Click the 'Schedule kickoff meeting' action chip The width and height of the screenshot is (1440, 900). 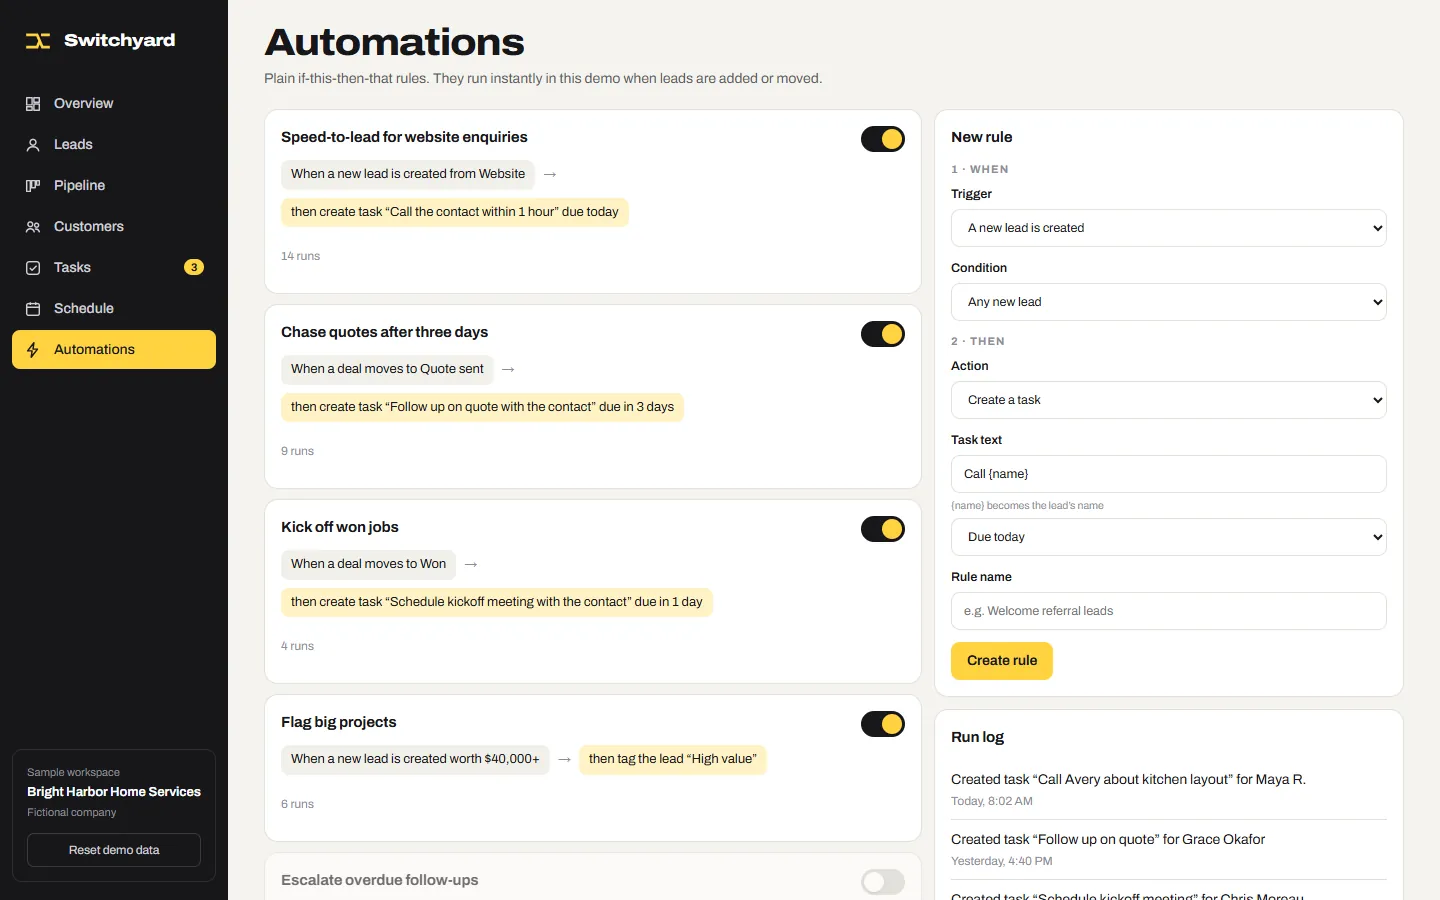pyautogui.click(x=497, y=602)
